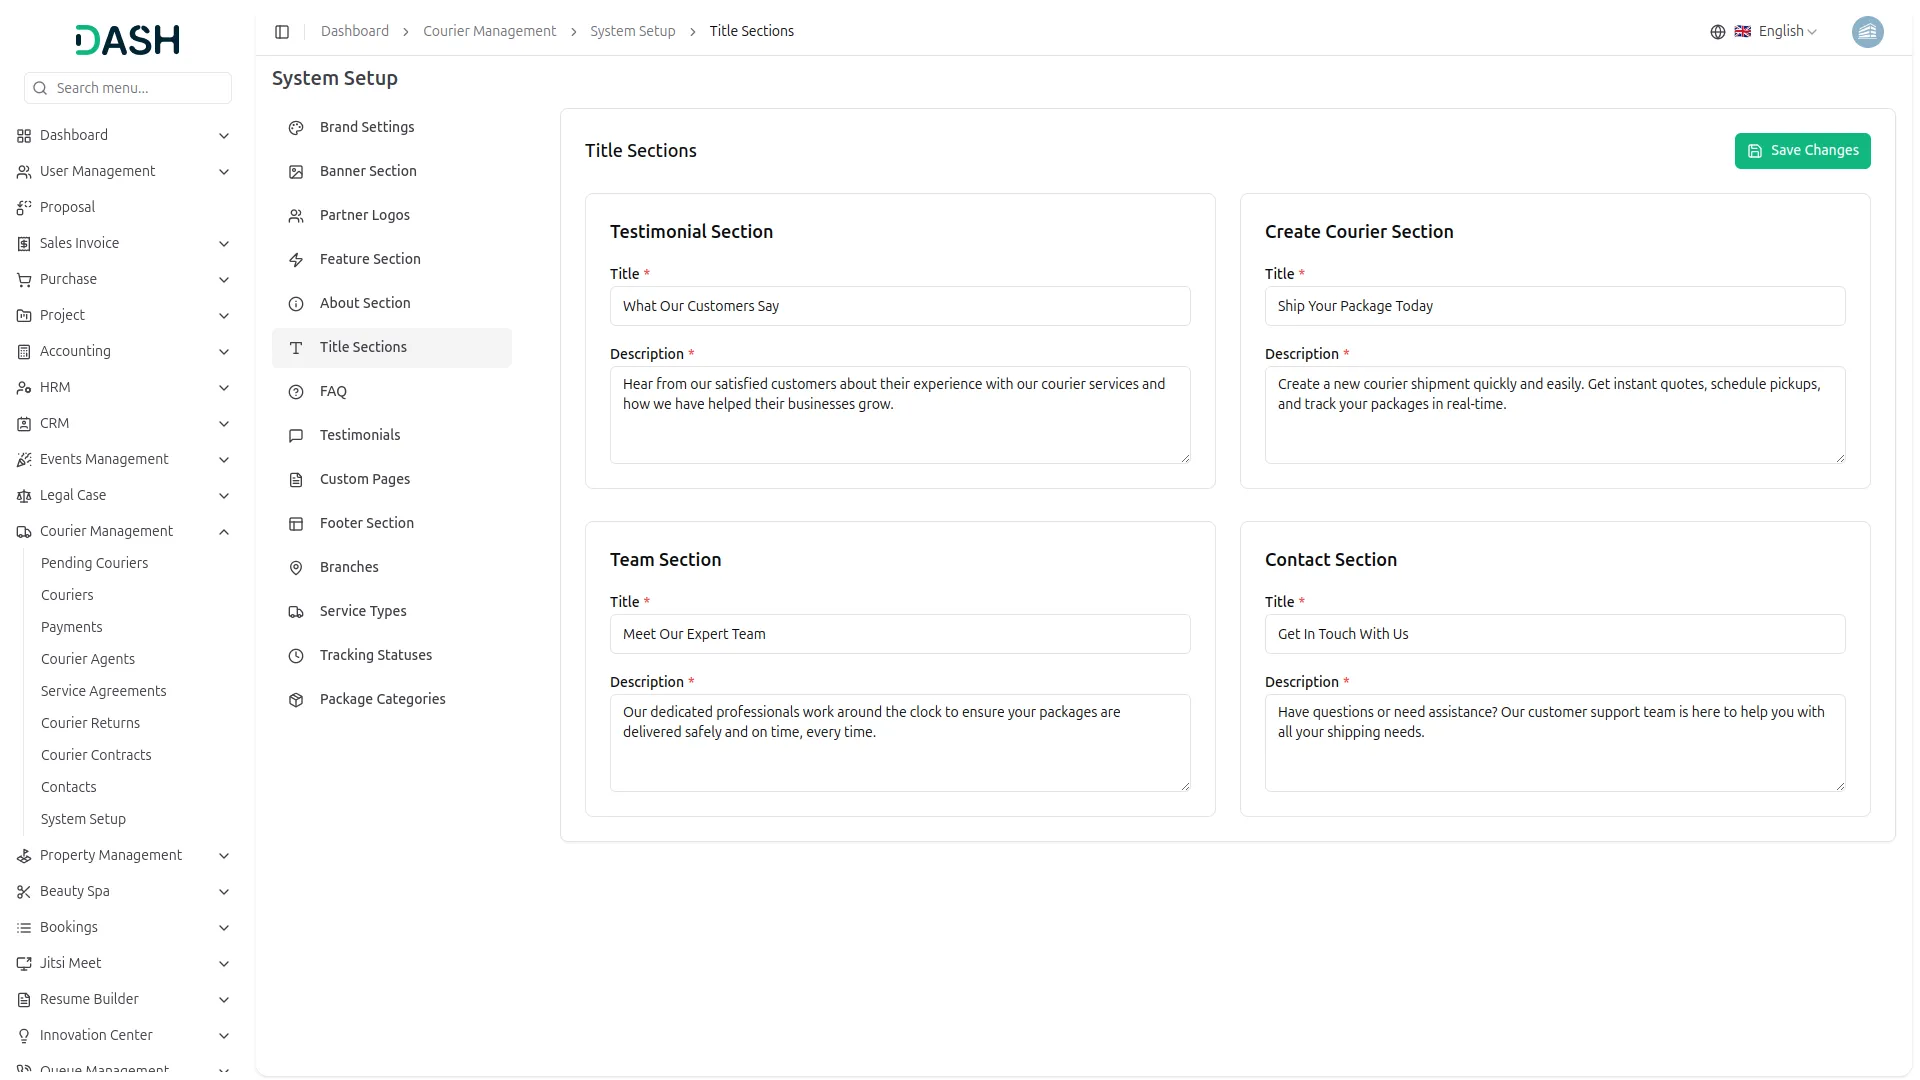Screen dimensions: 1920x1080
Task: Click the Tracking Statuses clock icon
Action: 296,656
